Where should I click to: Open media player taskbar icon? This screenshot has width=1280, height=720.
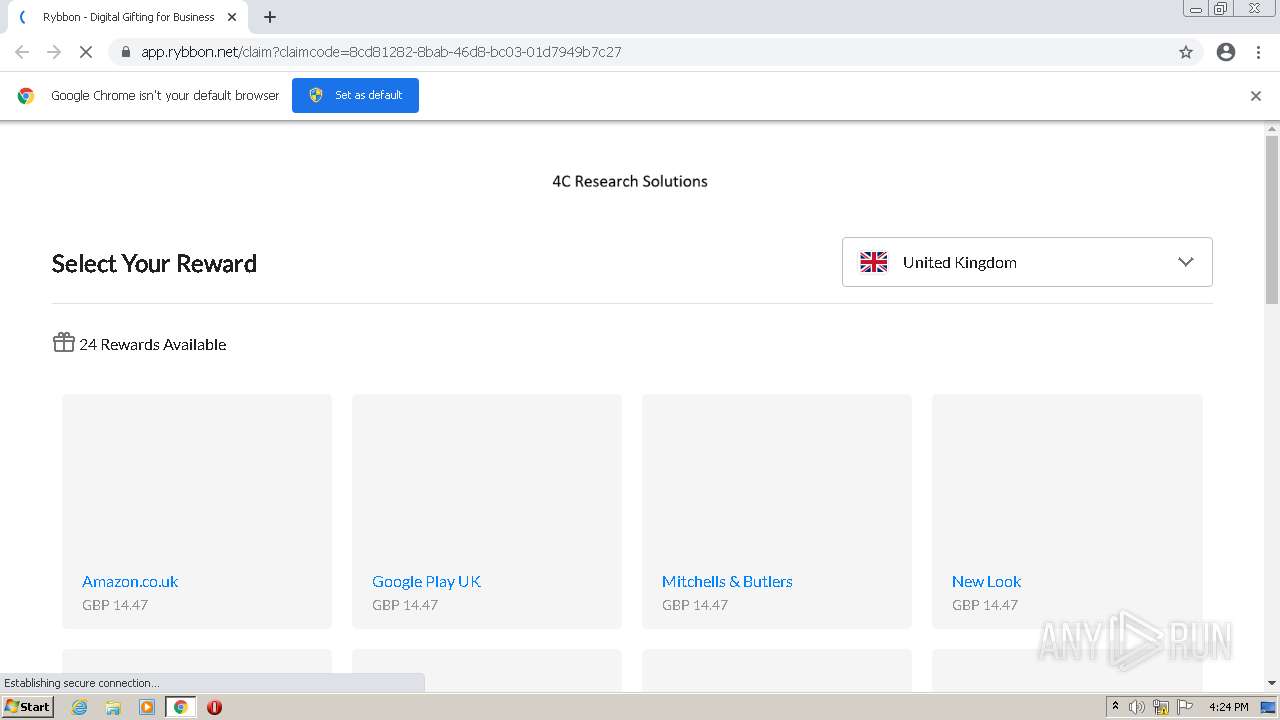(147, 707)
